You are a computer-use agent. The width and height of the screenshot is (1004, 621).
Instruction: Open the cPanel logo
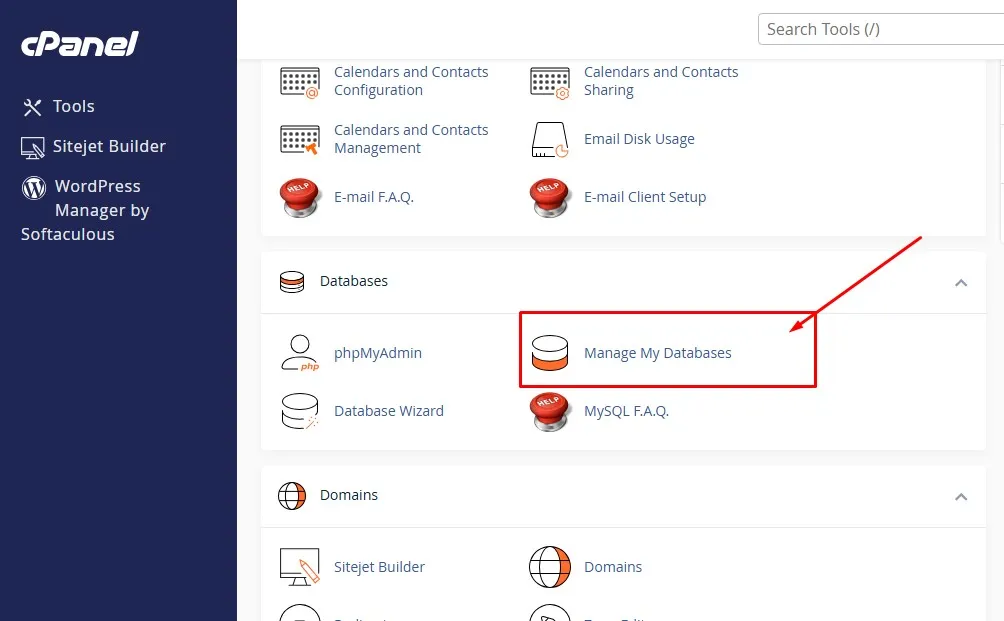(x=80, y=43)
